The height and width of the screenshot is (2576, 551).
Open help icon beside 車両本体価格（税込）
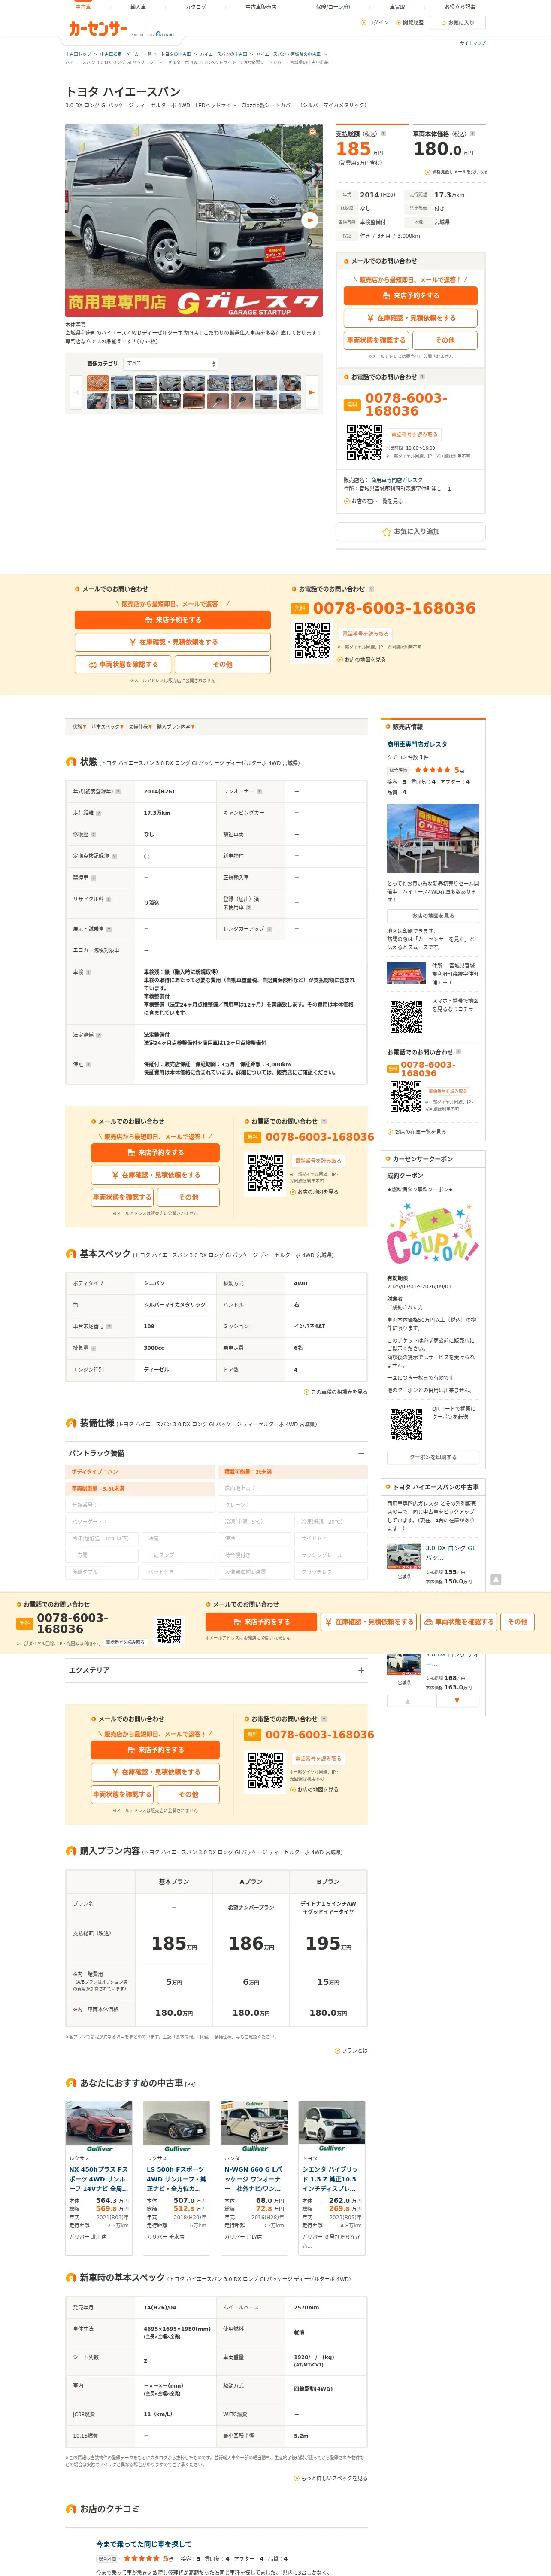click(x=472, y=133)
